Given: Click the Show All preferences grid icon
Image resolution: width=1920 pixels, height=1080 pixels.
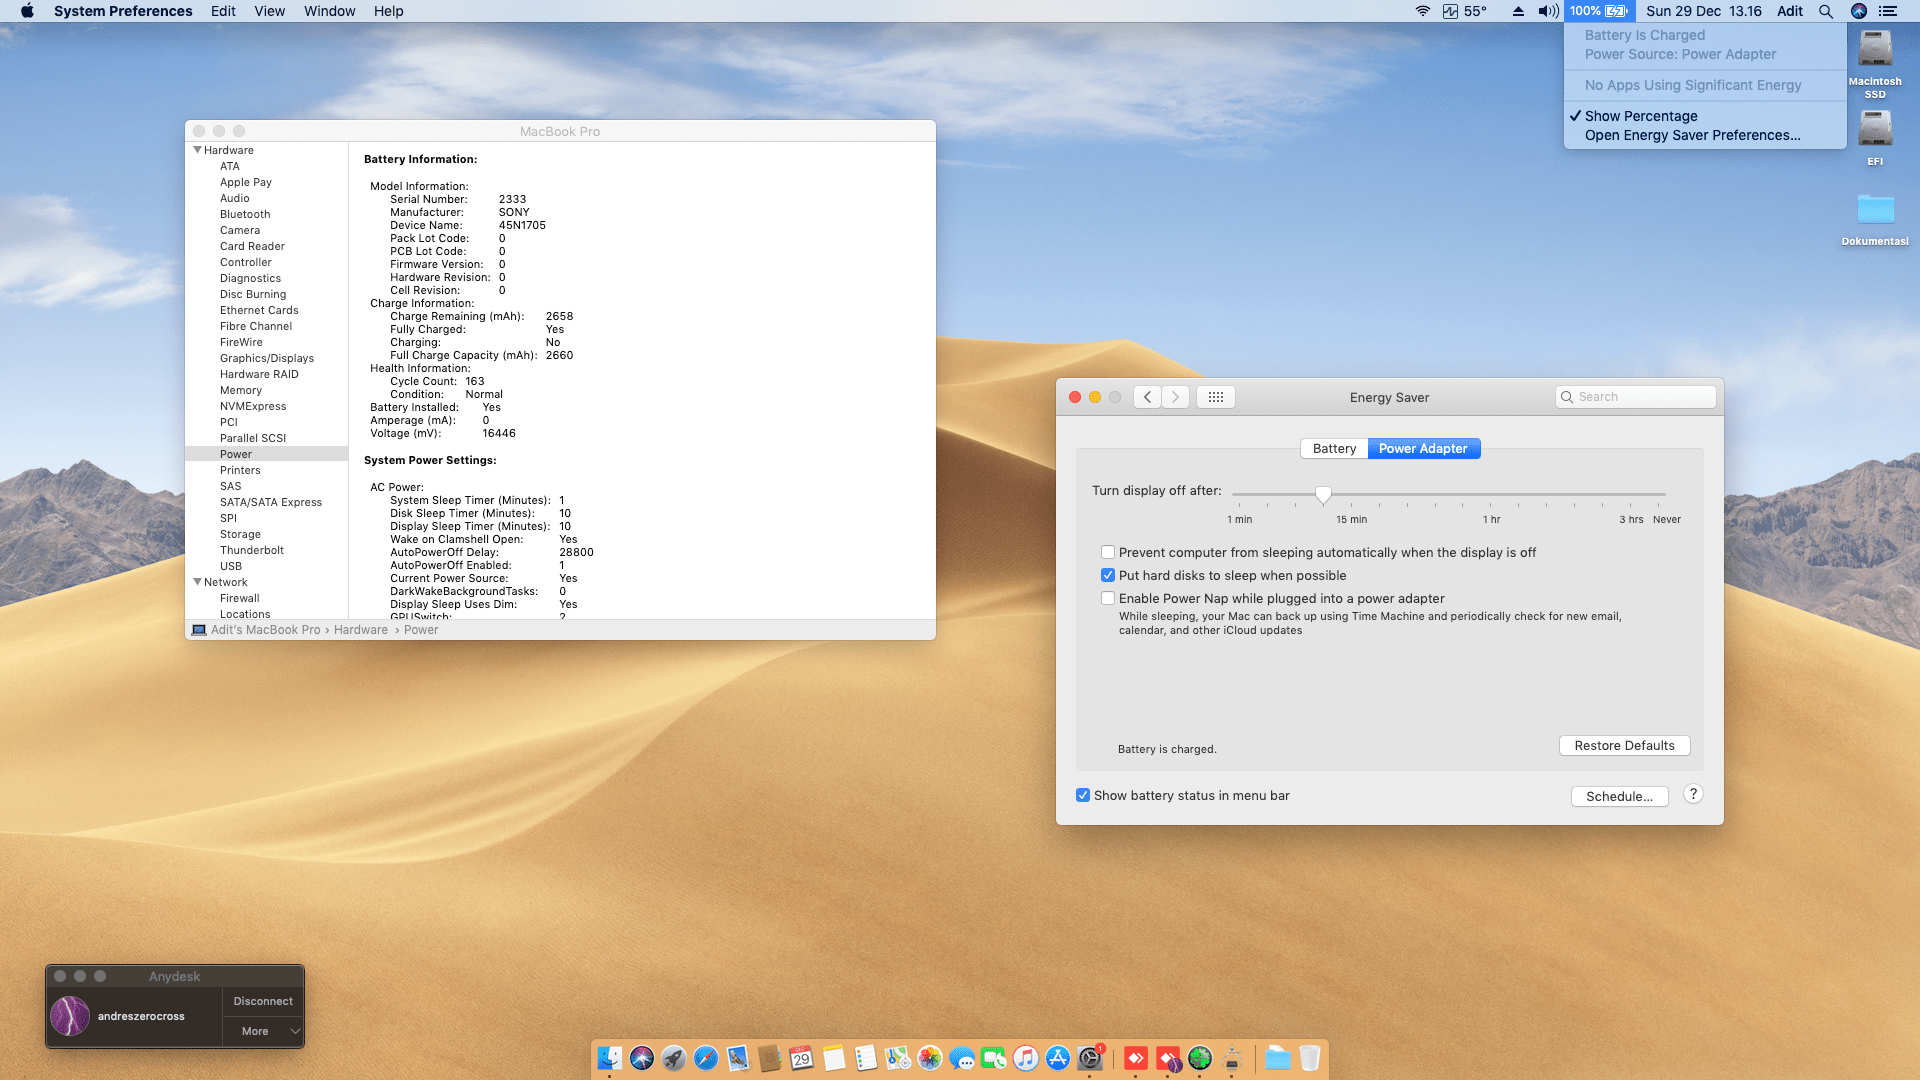Looking at the screenshot, I should coord(1215,397).
